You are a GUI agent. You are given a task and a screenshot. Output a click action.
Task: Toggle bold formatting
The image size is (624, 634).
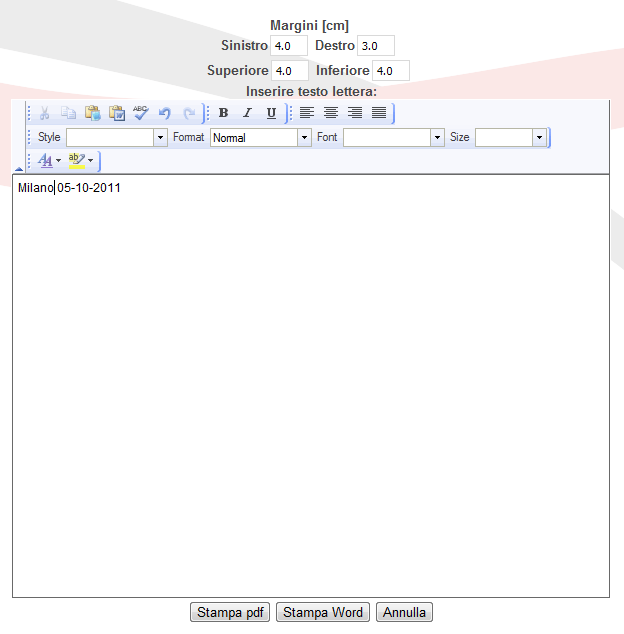[x=223, y=113]
